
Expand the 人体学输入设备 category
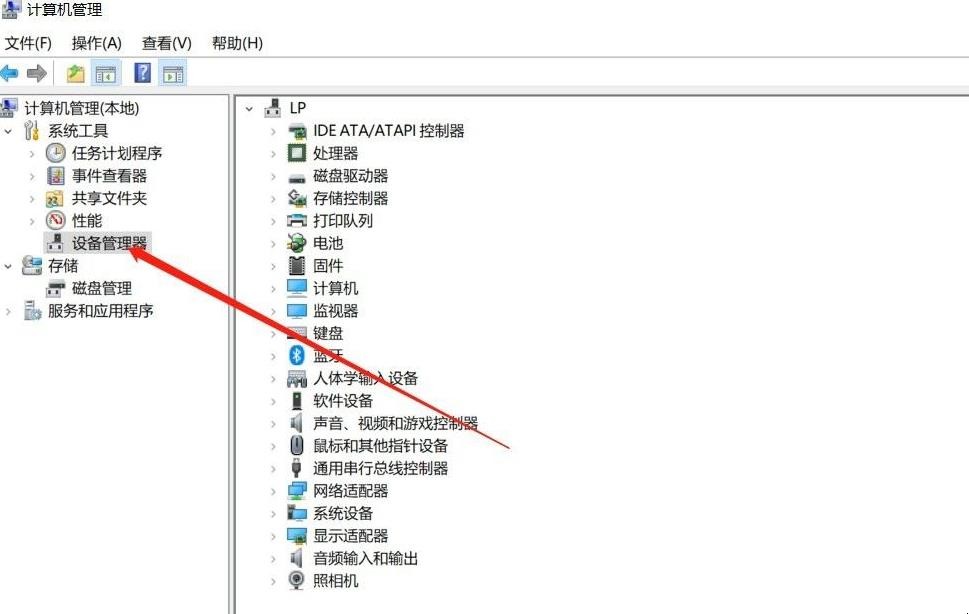273,379
